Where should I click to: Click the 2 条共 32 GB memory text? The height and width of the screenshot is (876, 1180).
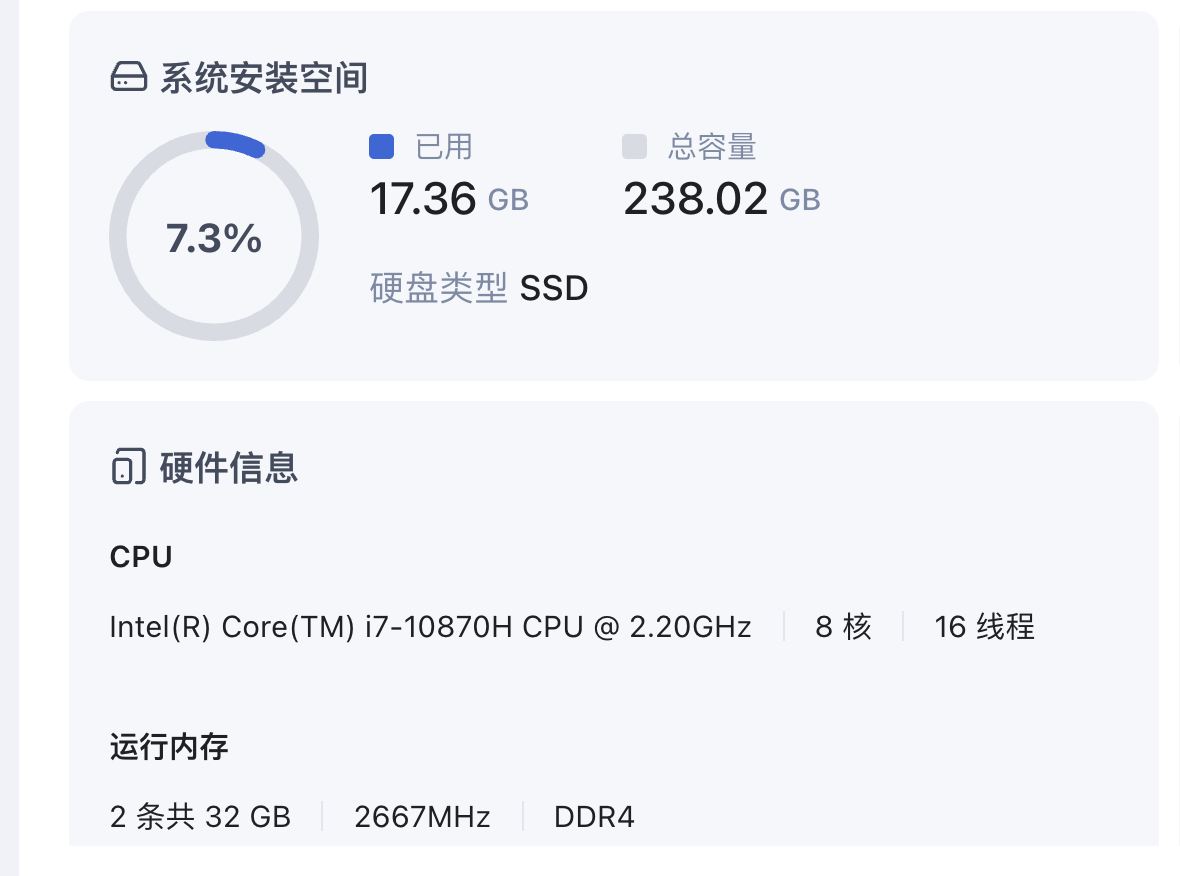(200, 817)
